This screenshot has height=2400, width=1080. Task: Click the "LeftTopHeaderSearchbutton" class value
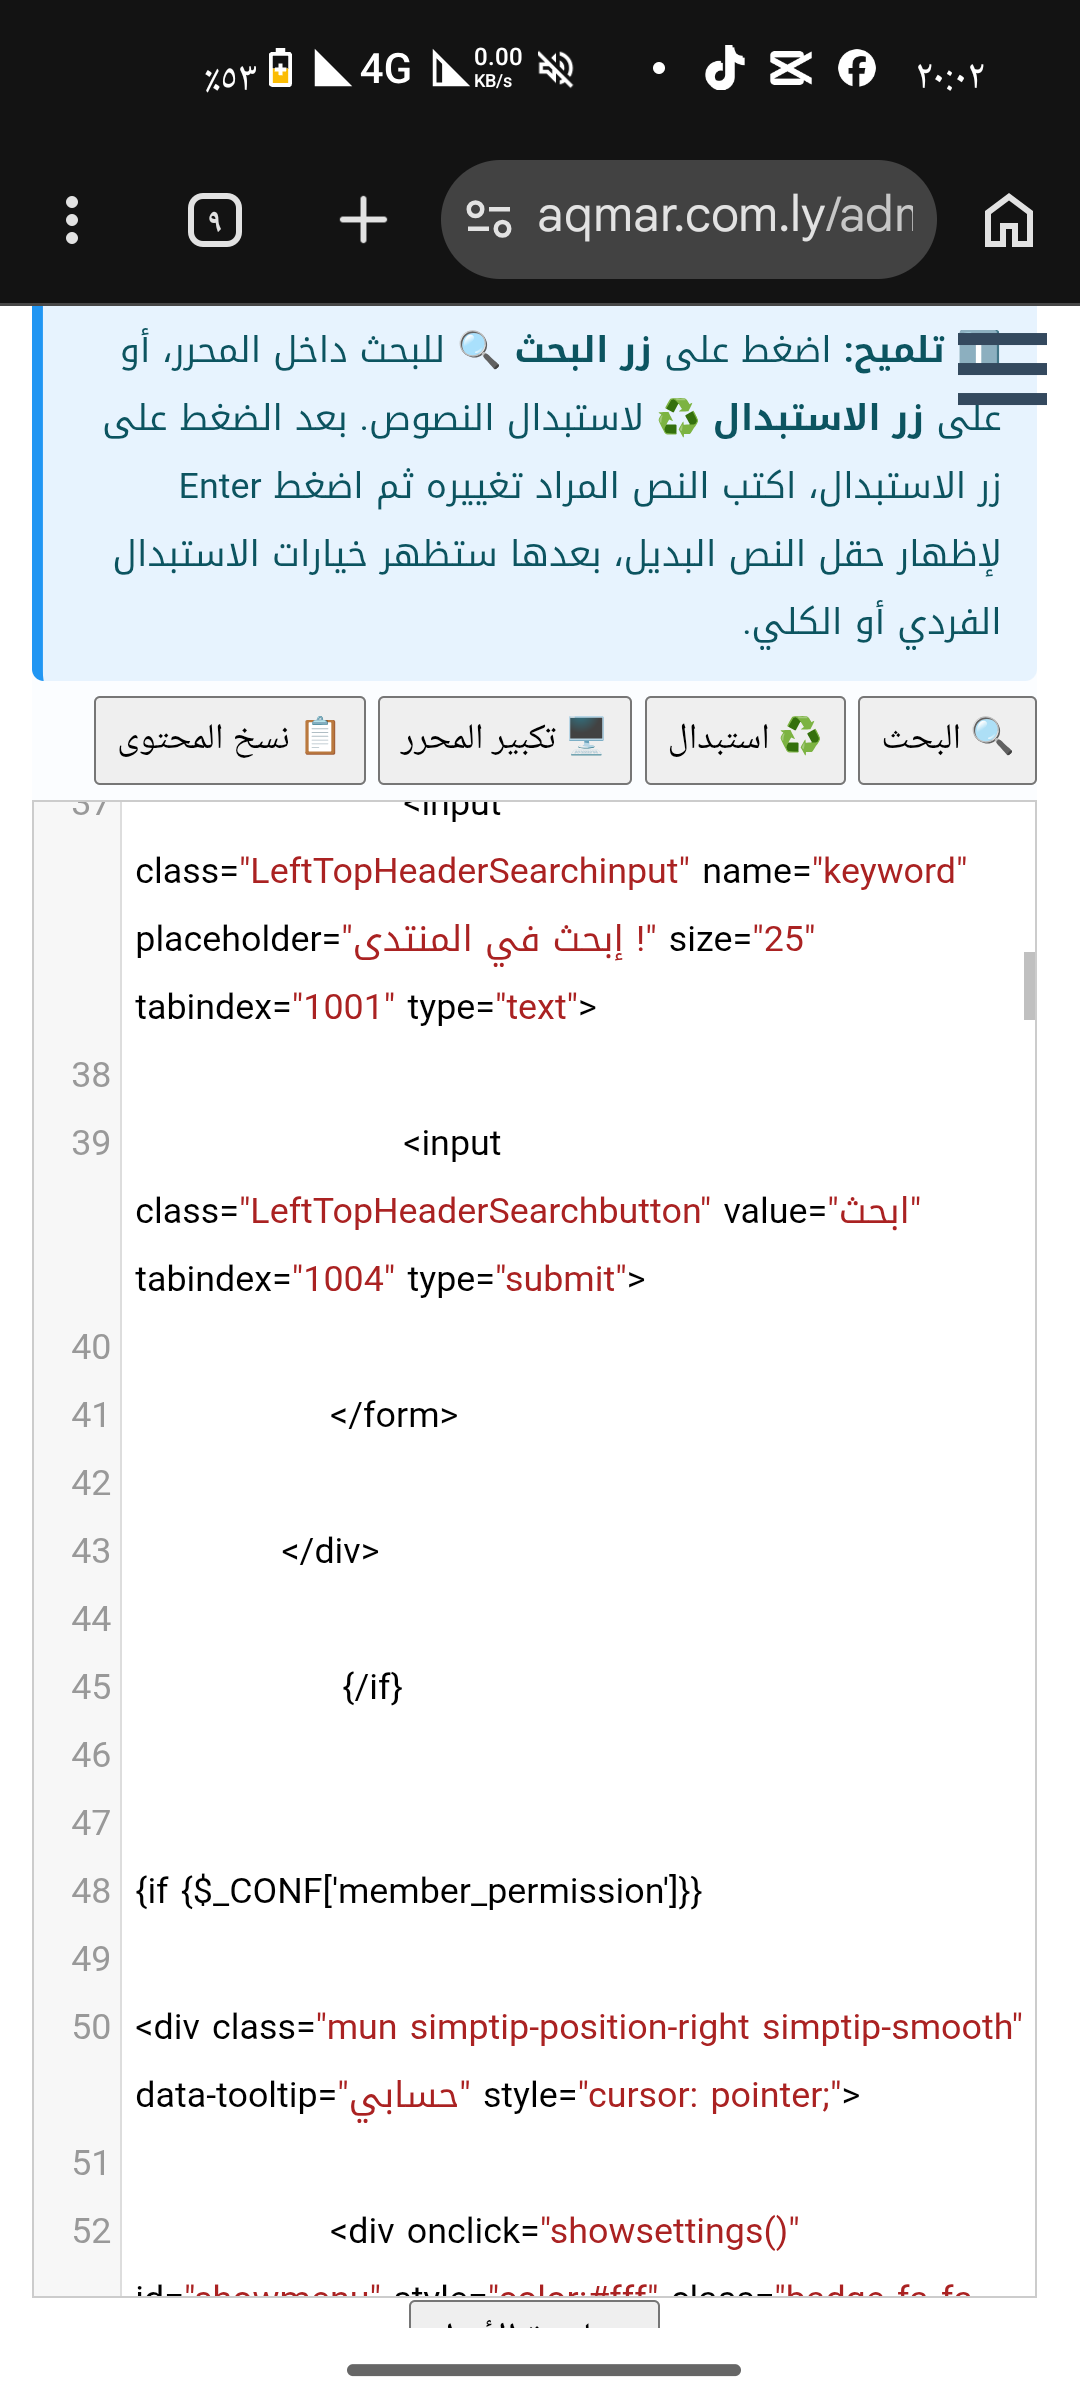[476, 1211]
